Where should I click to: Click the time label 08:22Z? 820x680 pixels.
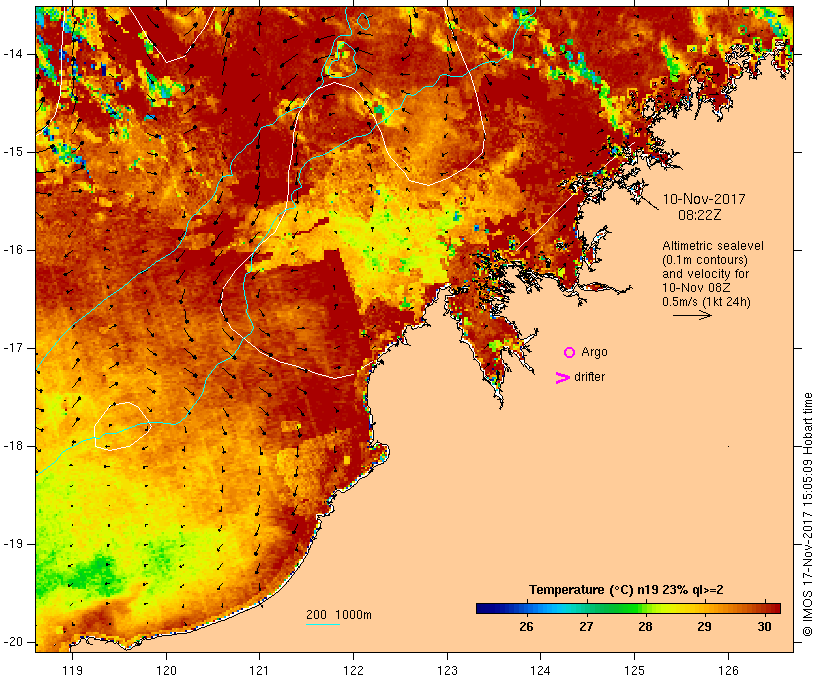(700, 215)
